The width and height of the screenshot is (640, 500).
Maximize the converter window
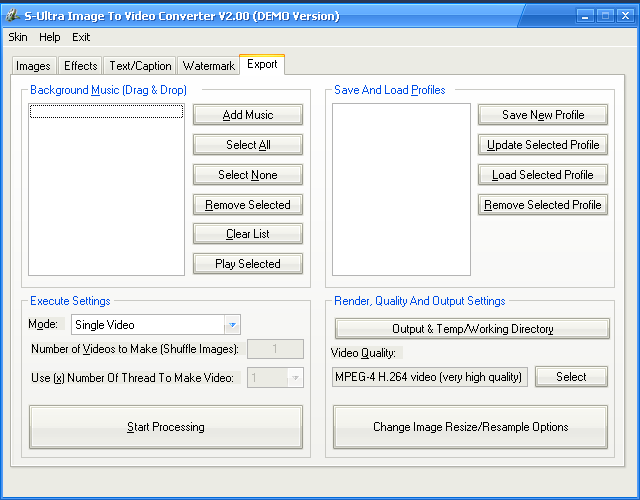pyautogui.click(x=605, y=16)
